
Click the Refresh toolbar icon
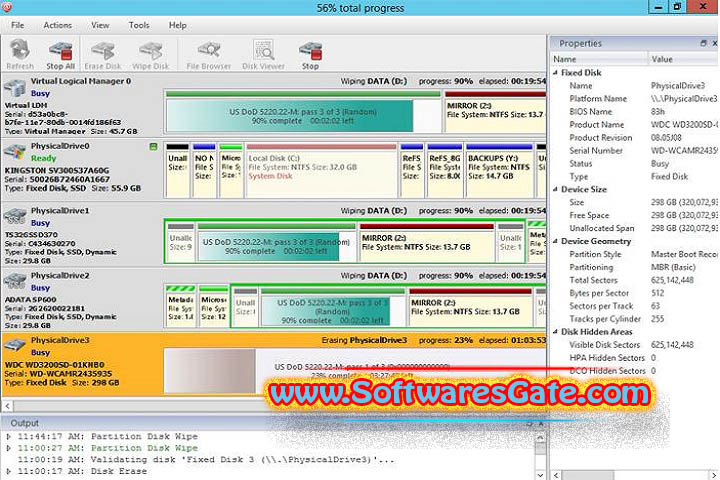click(x=20, y=54)
